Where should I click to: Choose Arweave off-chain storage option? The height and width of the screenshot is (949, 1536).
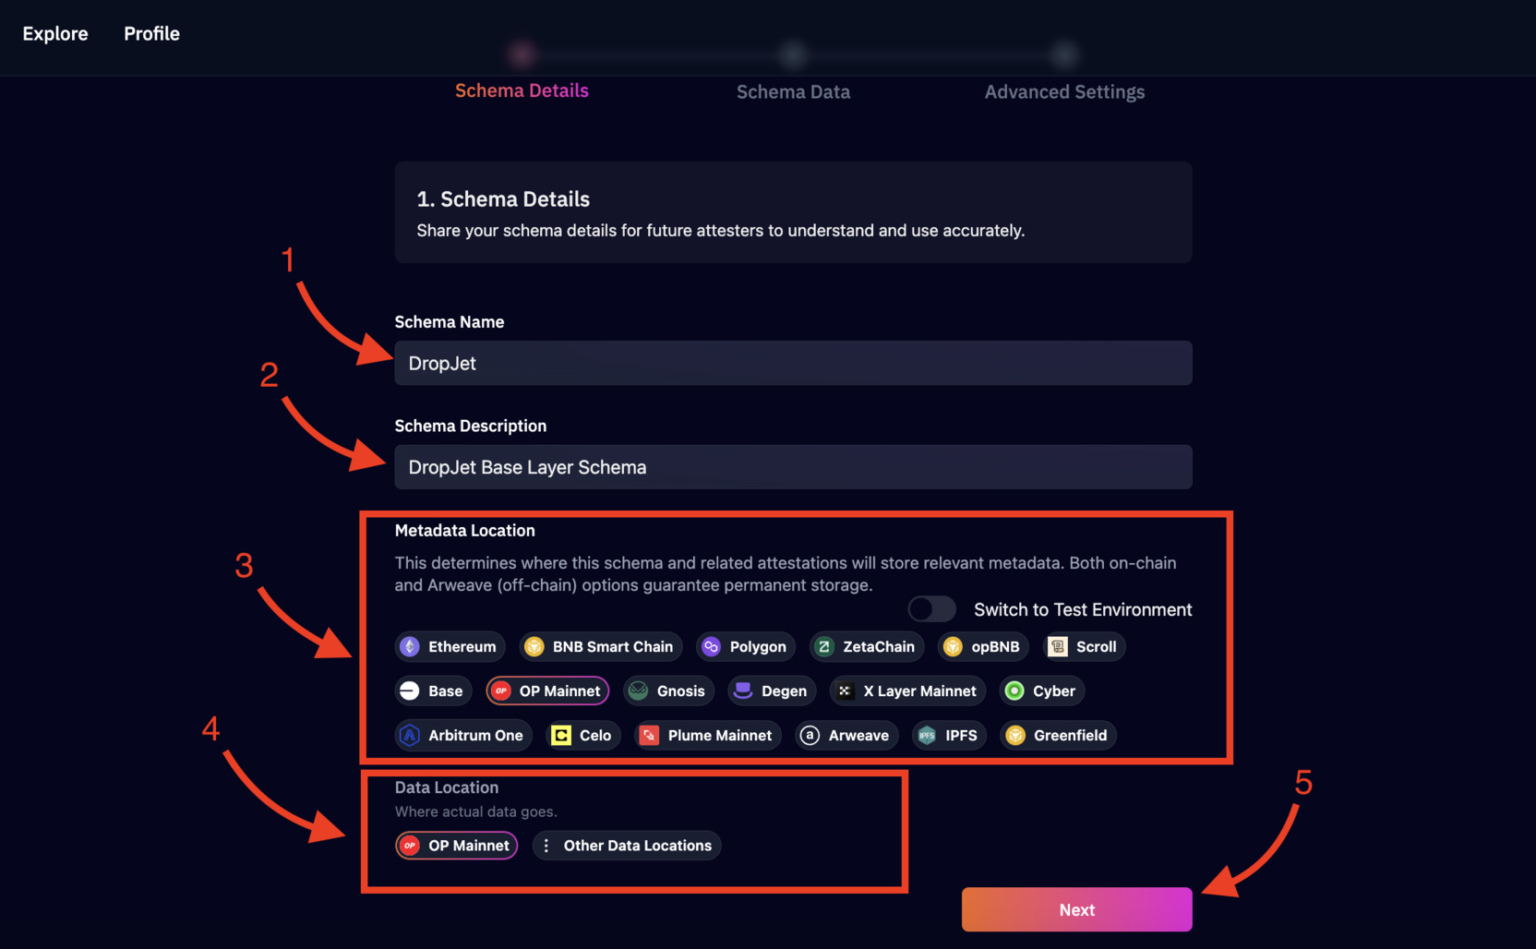coord(846,735)
